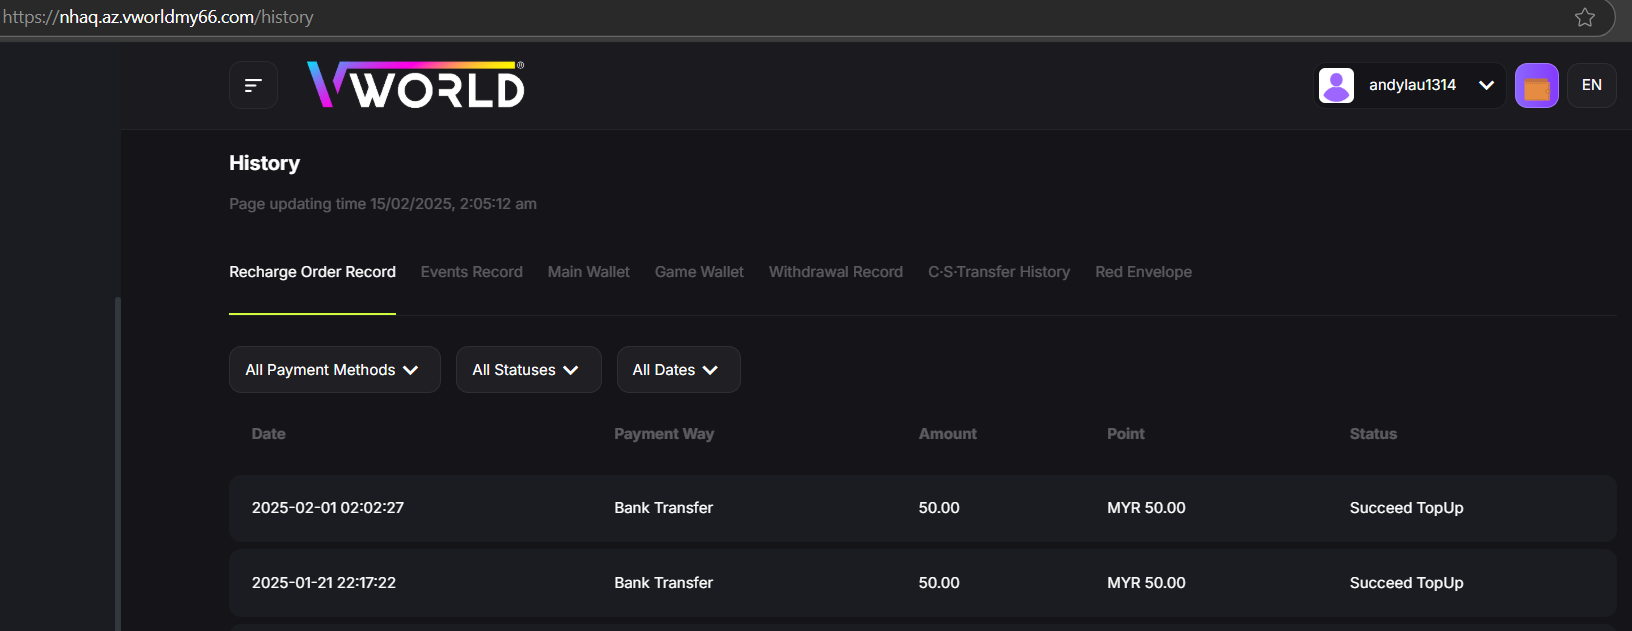Click Bank Transfer in 2025-01-21 row

click(664, 583)
